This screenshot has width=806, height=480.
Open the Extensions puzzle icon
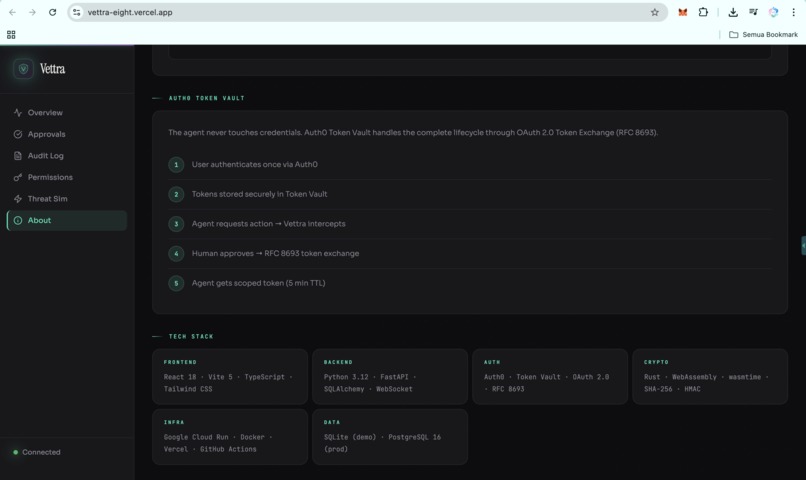pyautogui.click(x=703, y=12)
